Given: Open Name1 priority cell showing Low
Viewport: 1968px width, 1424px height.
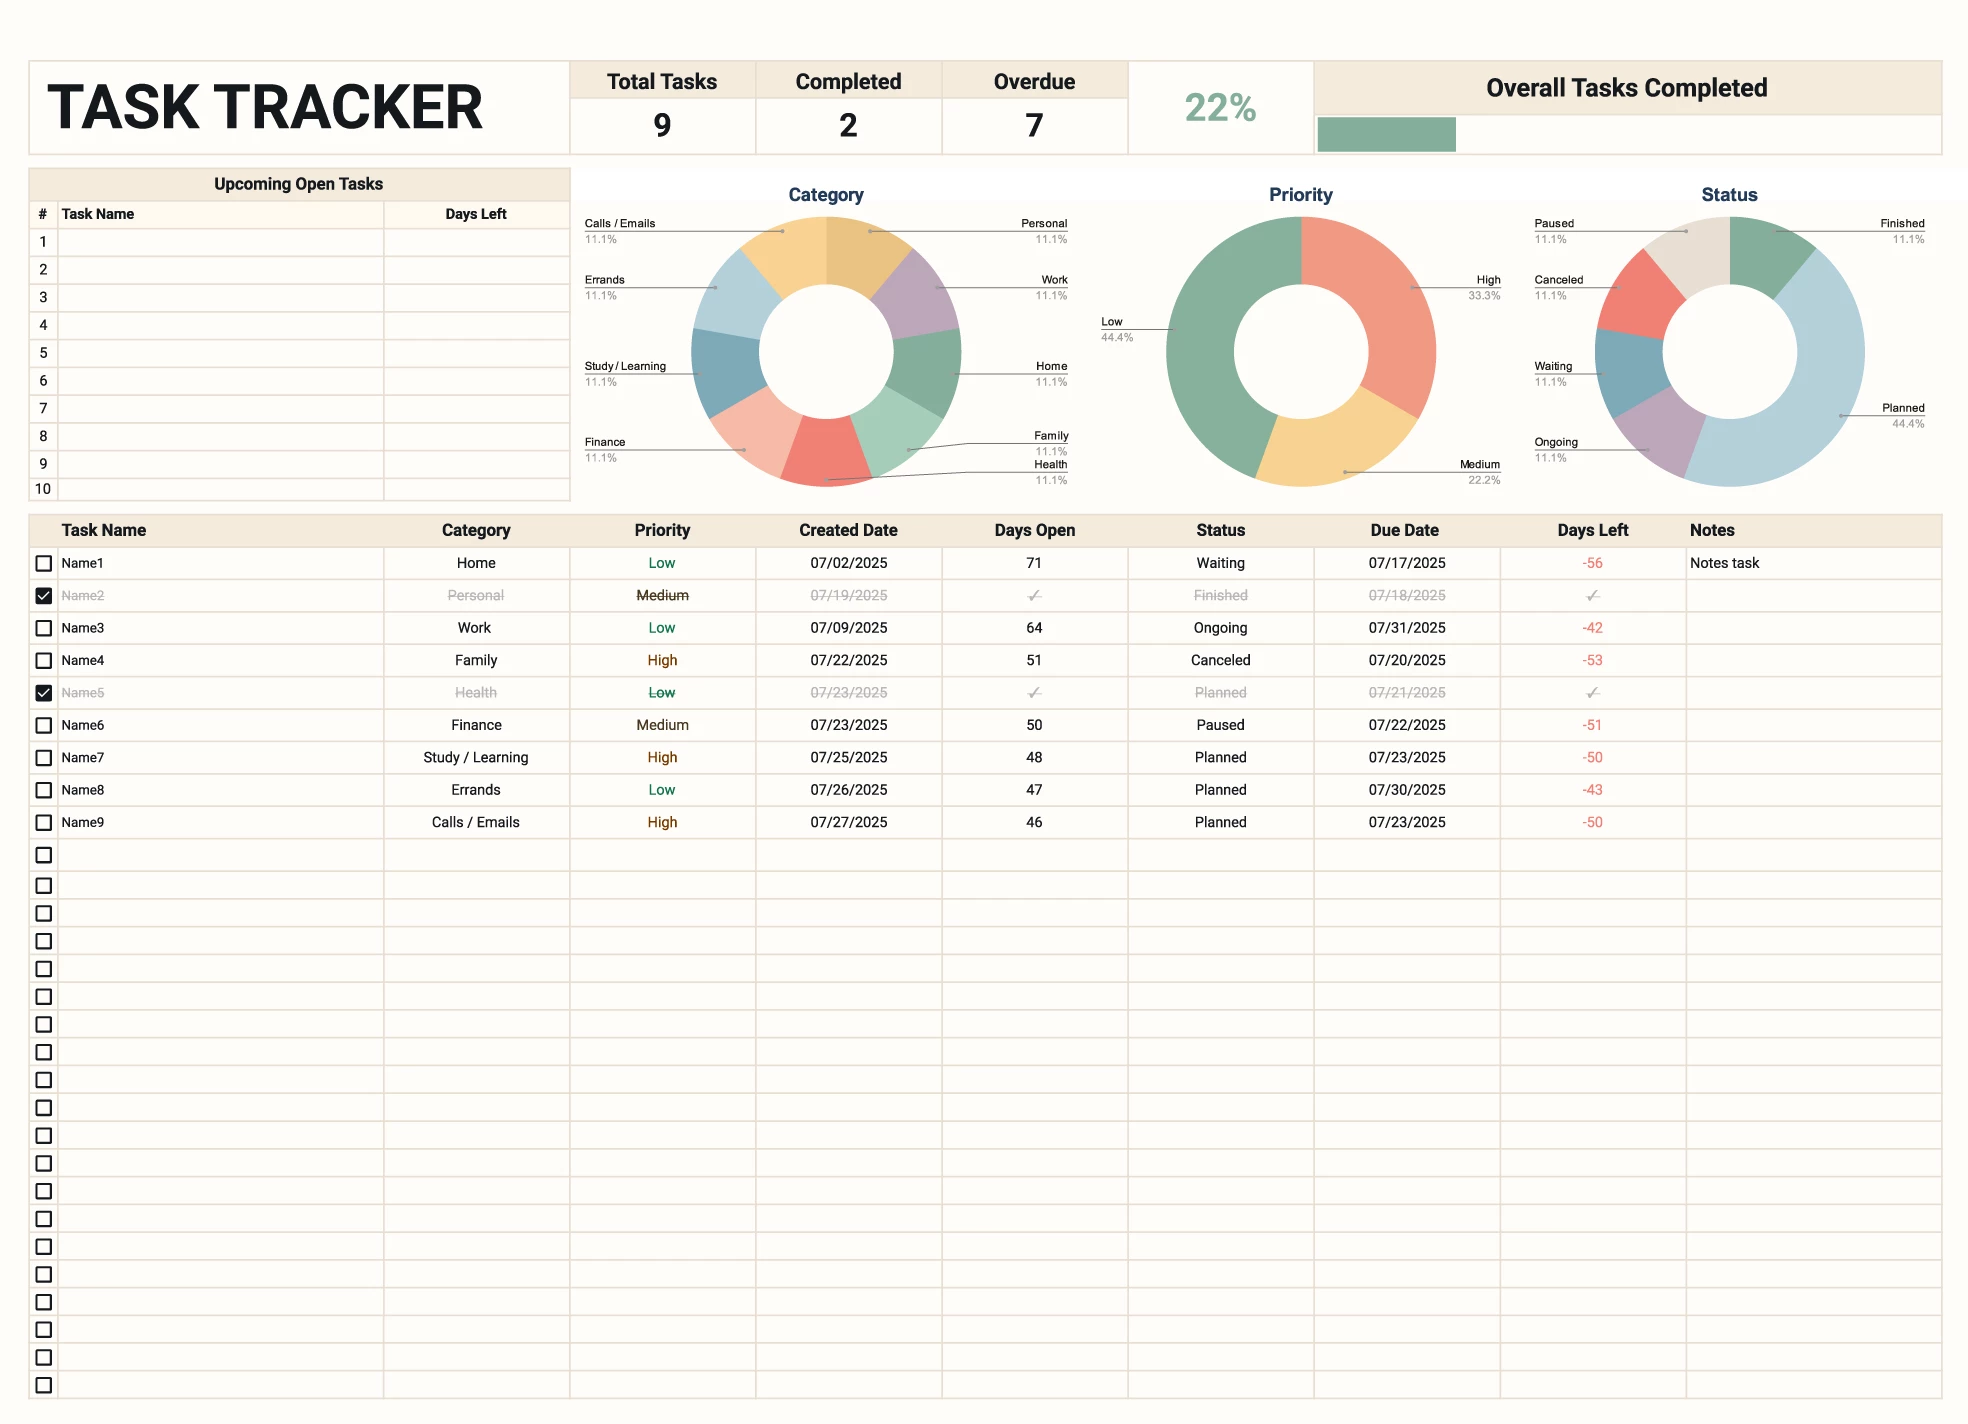Looking at the screenshot, I should [661, 563].
